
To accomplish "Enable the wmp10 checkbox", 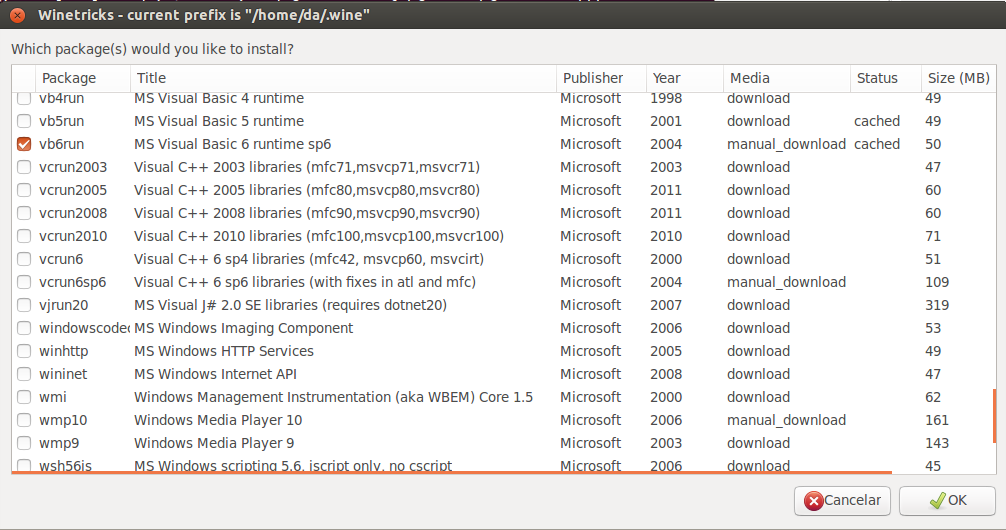I will (24, 420).
